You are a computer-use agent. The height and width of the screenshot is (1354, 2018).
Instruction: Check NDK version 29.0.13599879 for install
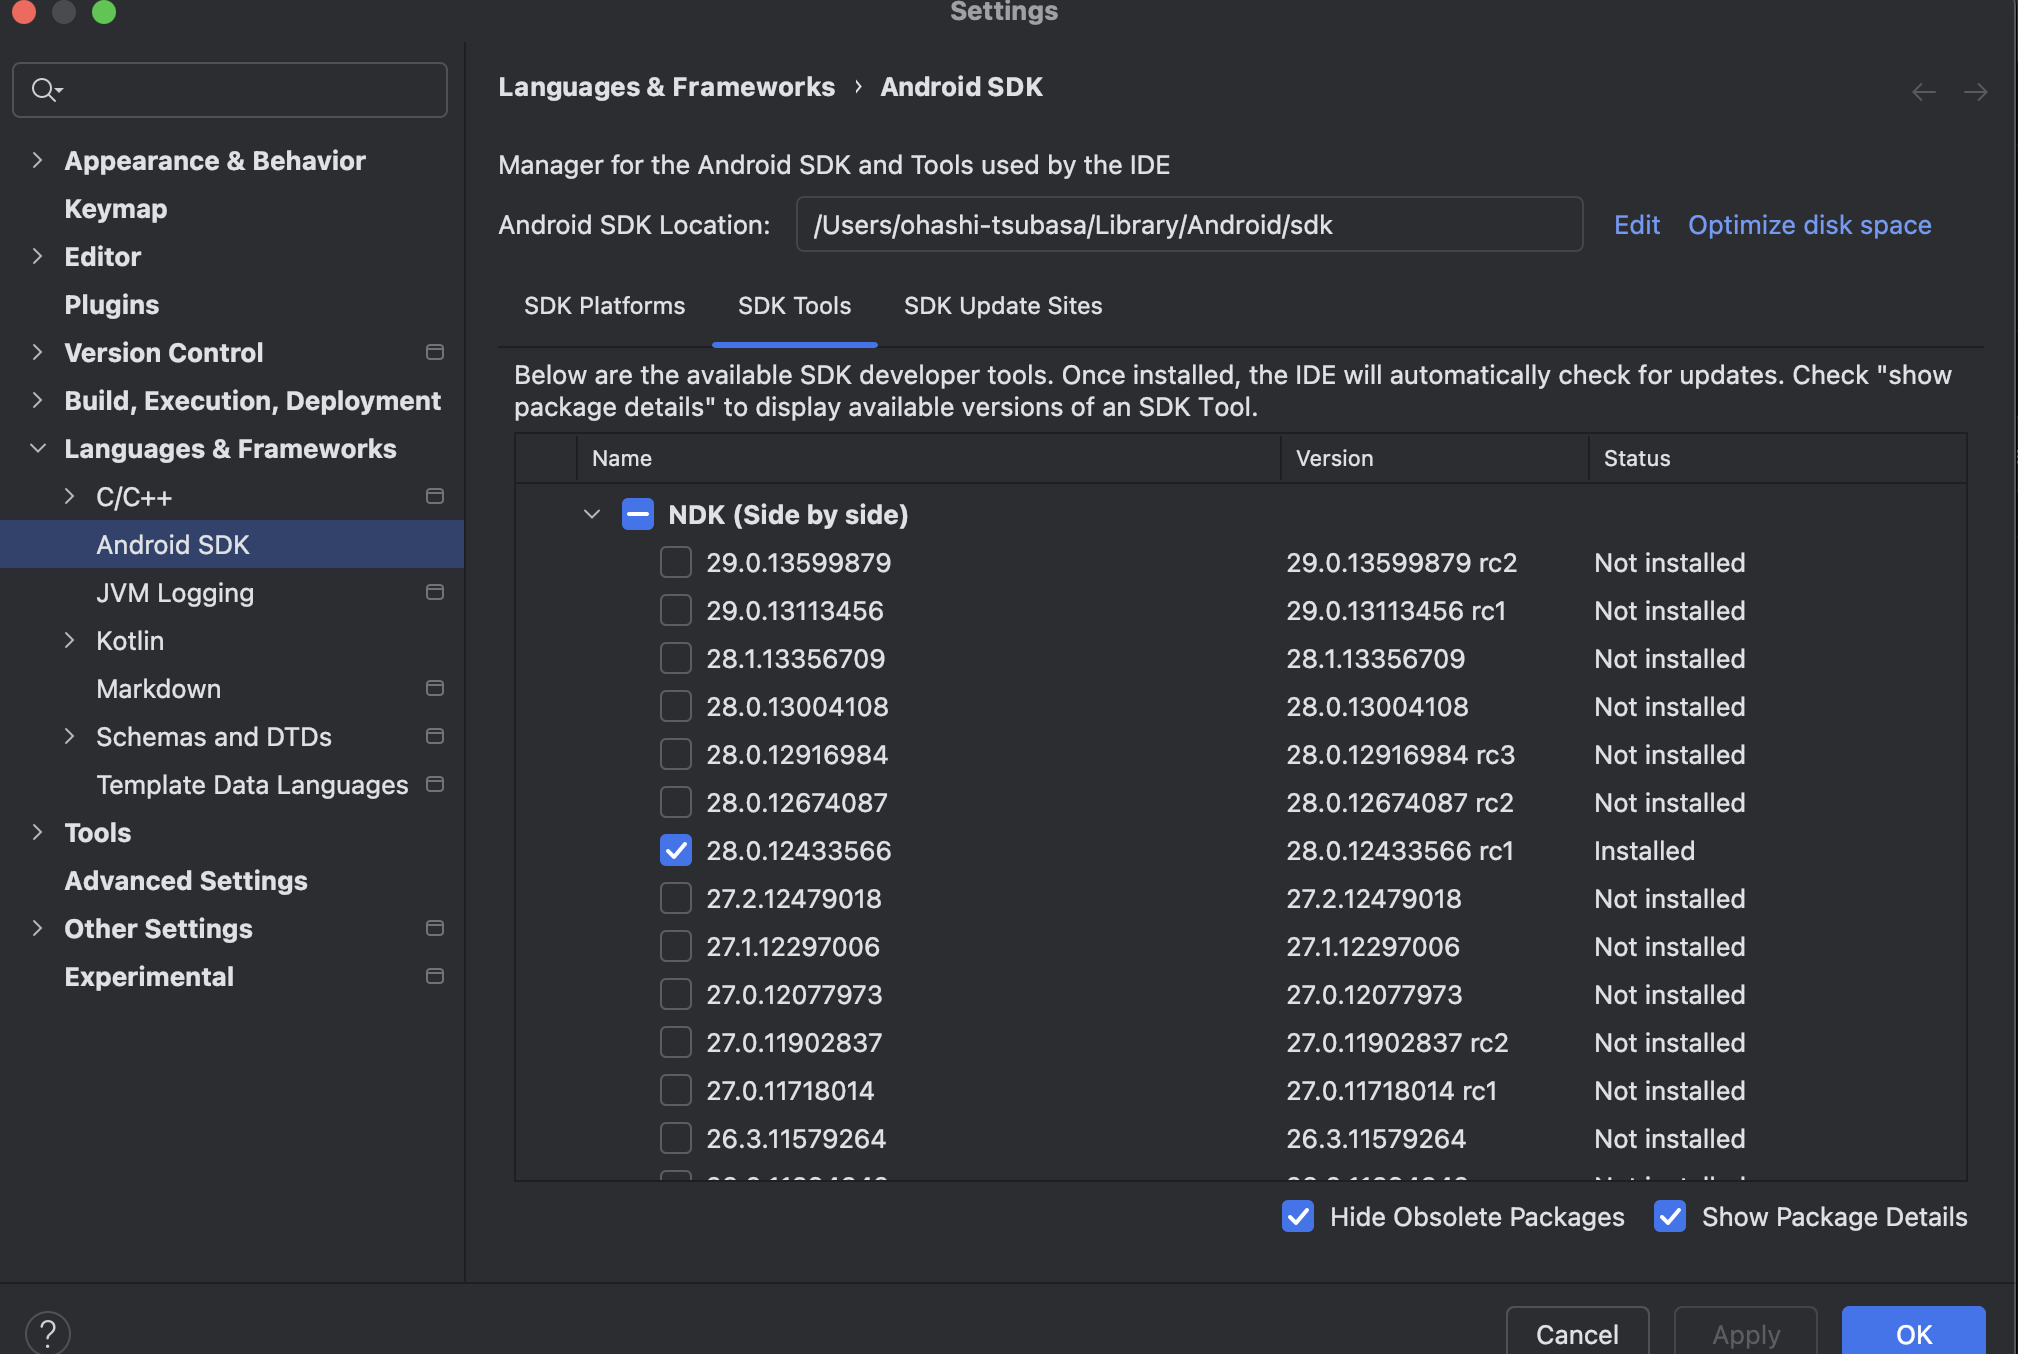(x=676, y=562)
